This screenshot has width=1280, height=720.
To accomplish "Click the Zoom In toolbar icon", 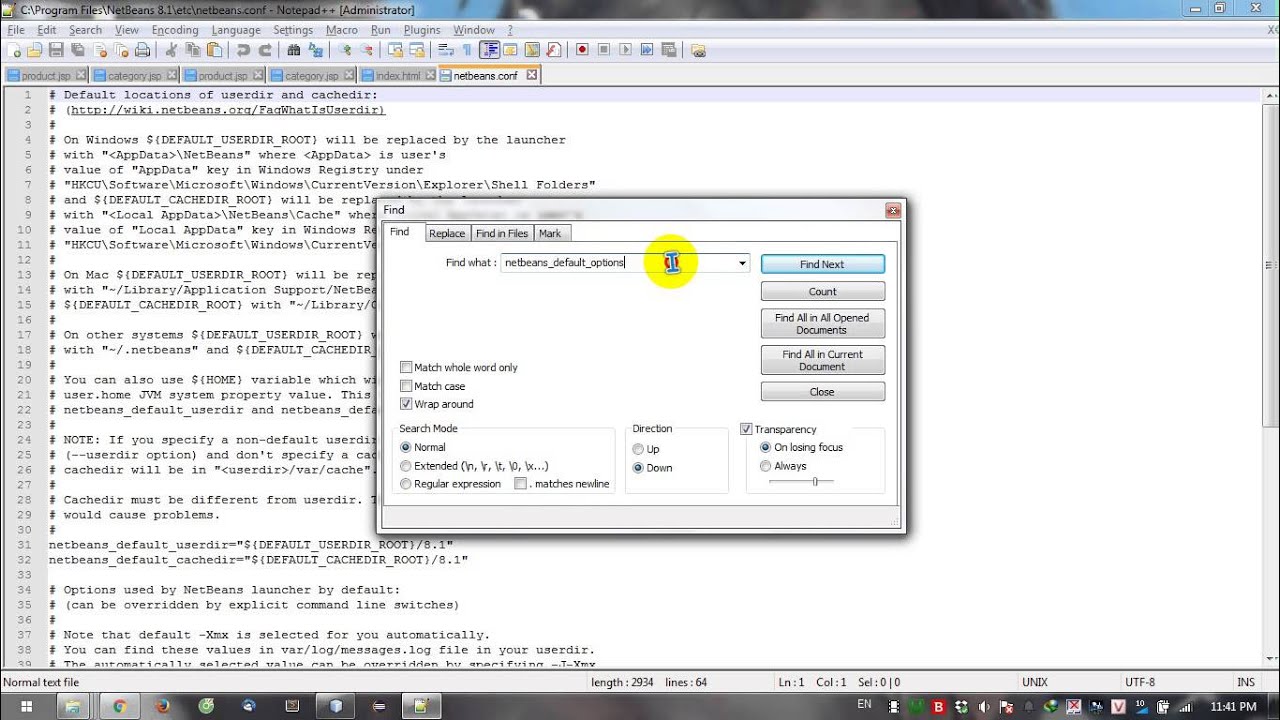I will pos(344,50).
